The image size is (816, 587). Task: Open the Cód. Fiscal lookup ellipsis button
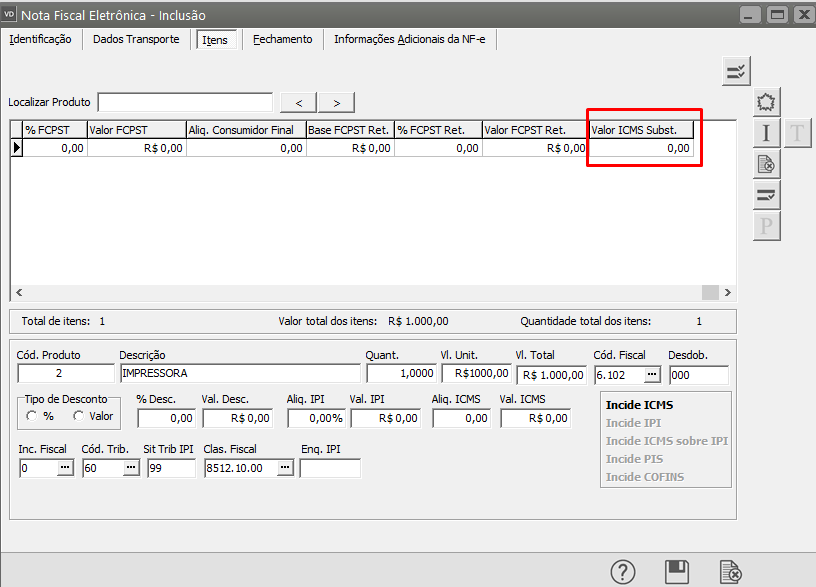[652, 375]
